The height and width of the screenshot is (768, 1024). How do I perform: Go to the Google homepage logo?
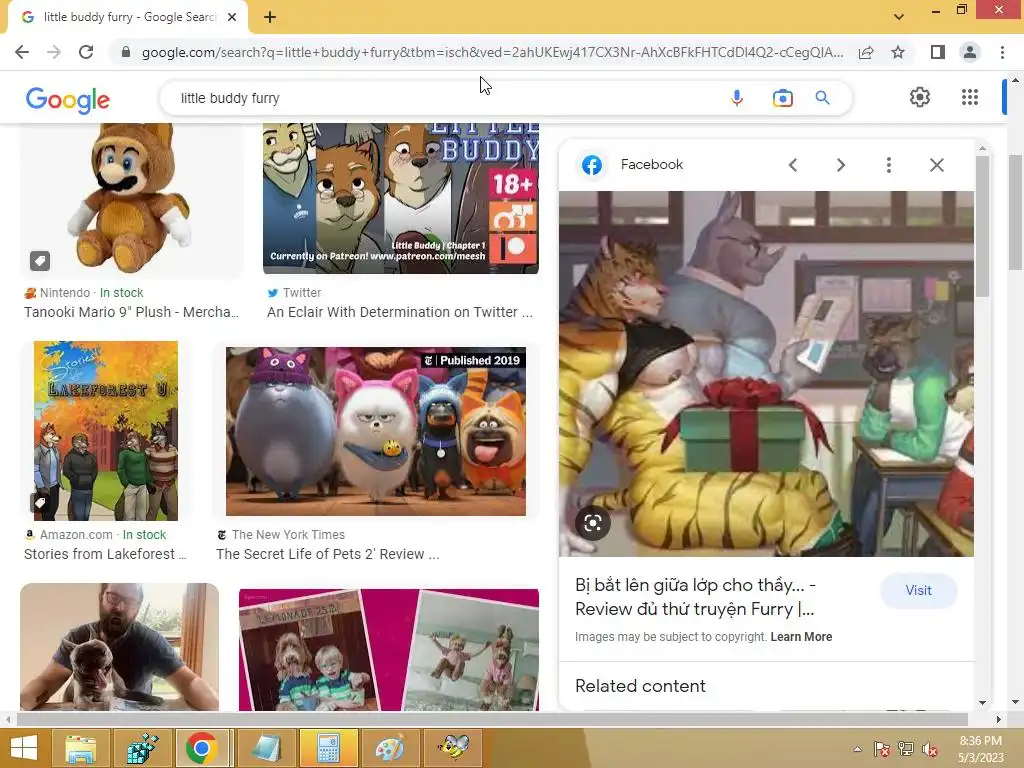68,99
